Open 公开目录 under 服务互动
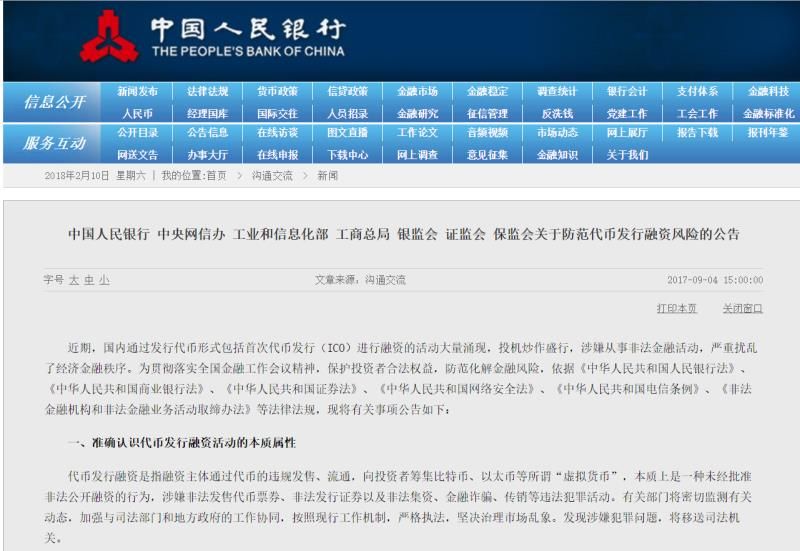Screen dimensions: 800x551 click(137, 133)
